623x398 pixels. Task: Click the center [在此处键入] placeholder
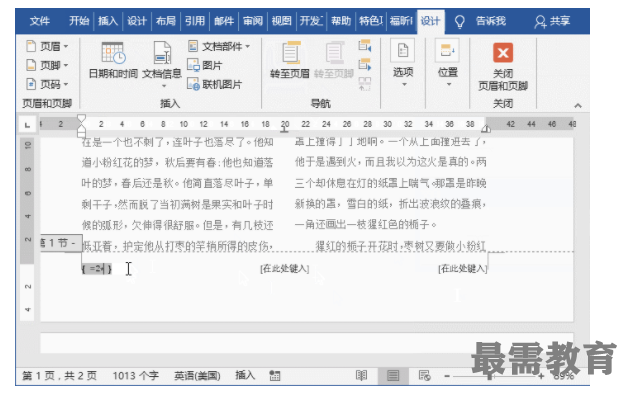(x=285, y=269)
